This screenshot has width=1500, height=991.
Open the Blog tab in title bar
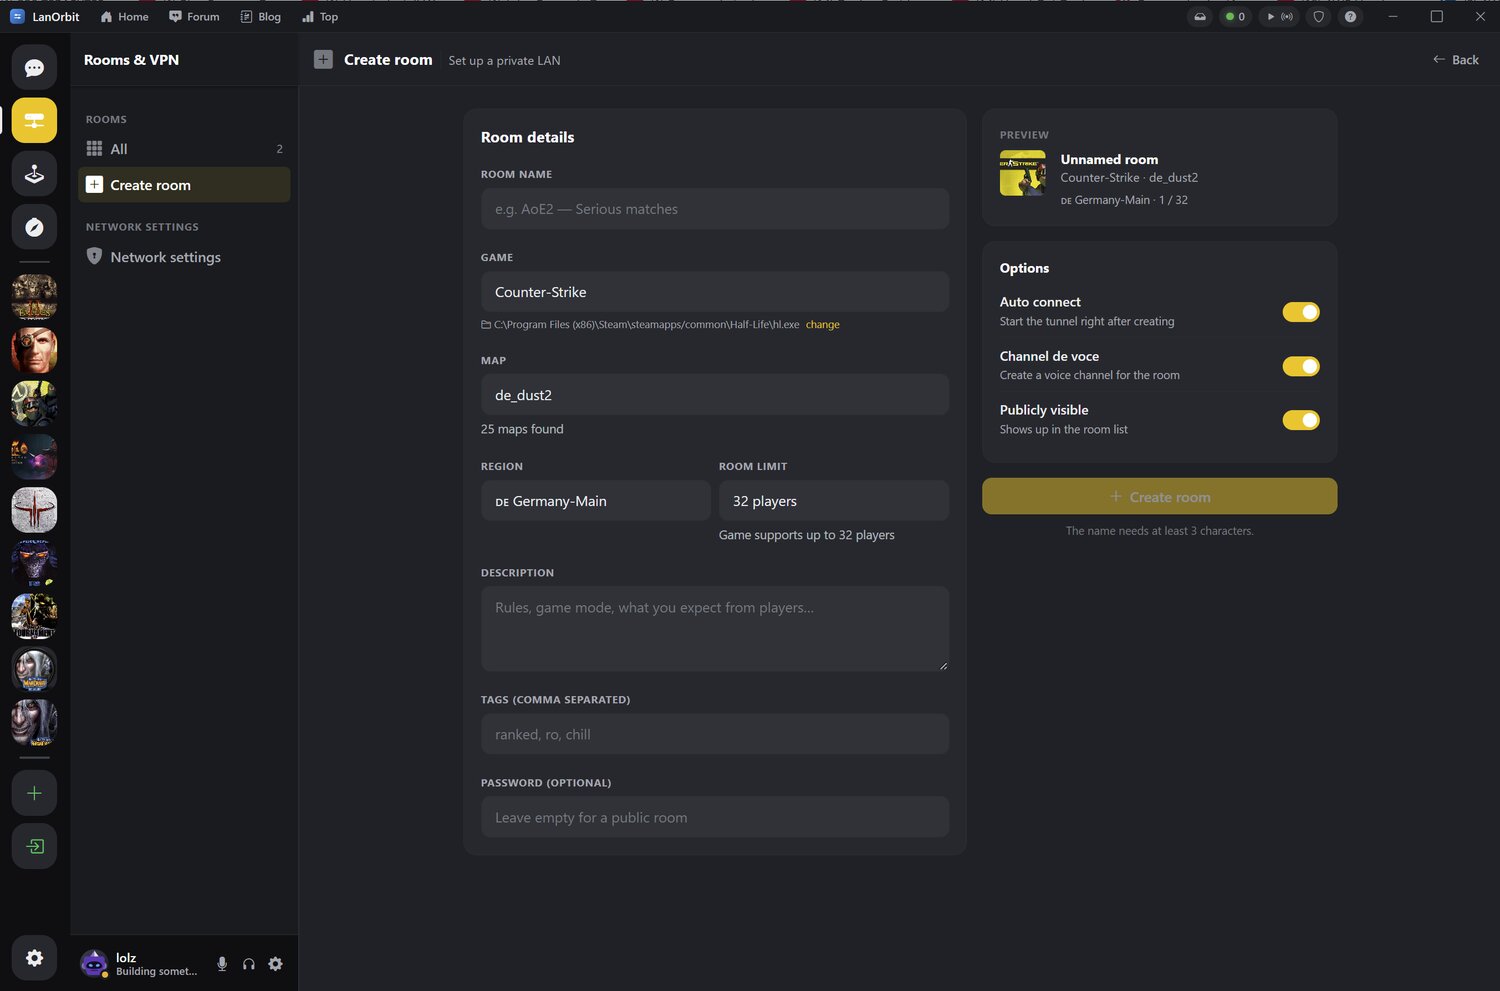(261, 16)
